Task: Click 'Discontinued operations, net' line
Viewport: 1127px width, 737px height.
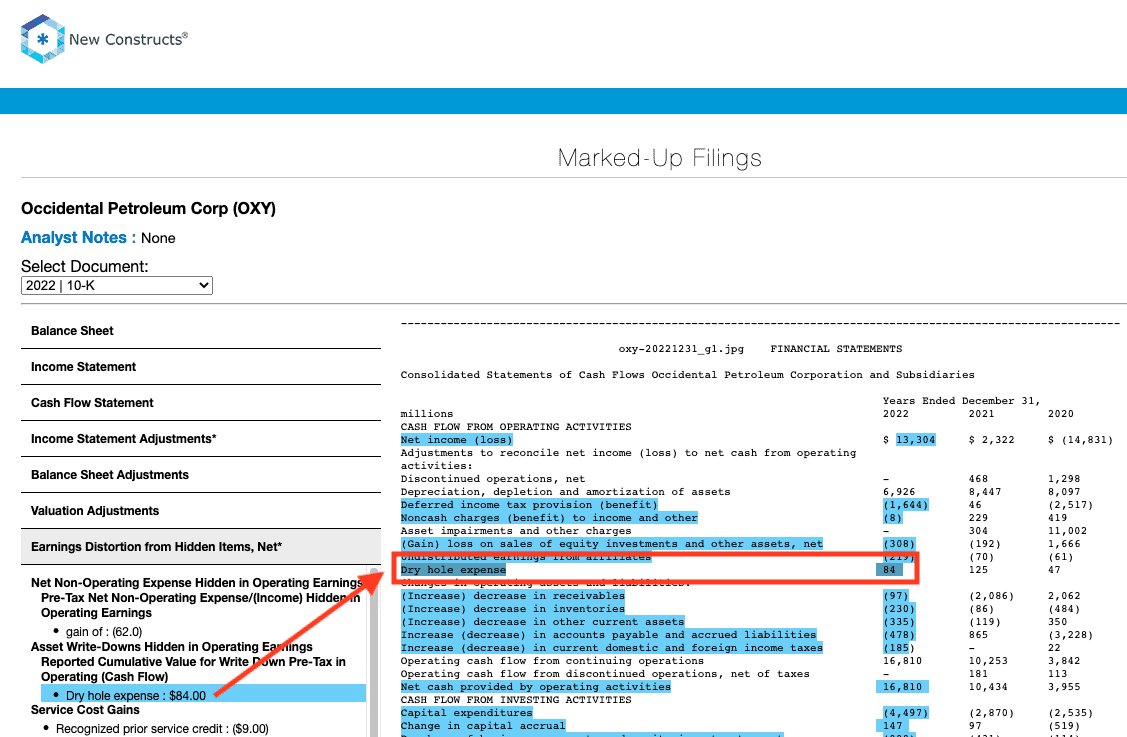Action: 493,479
